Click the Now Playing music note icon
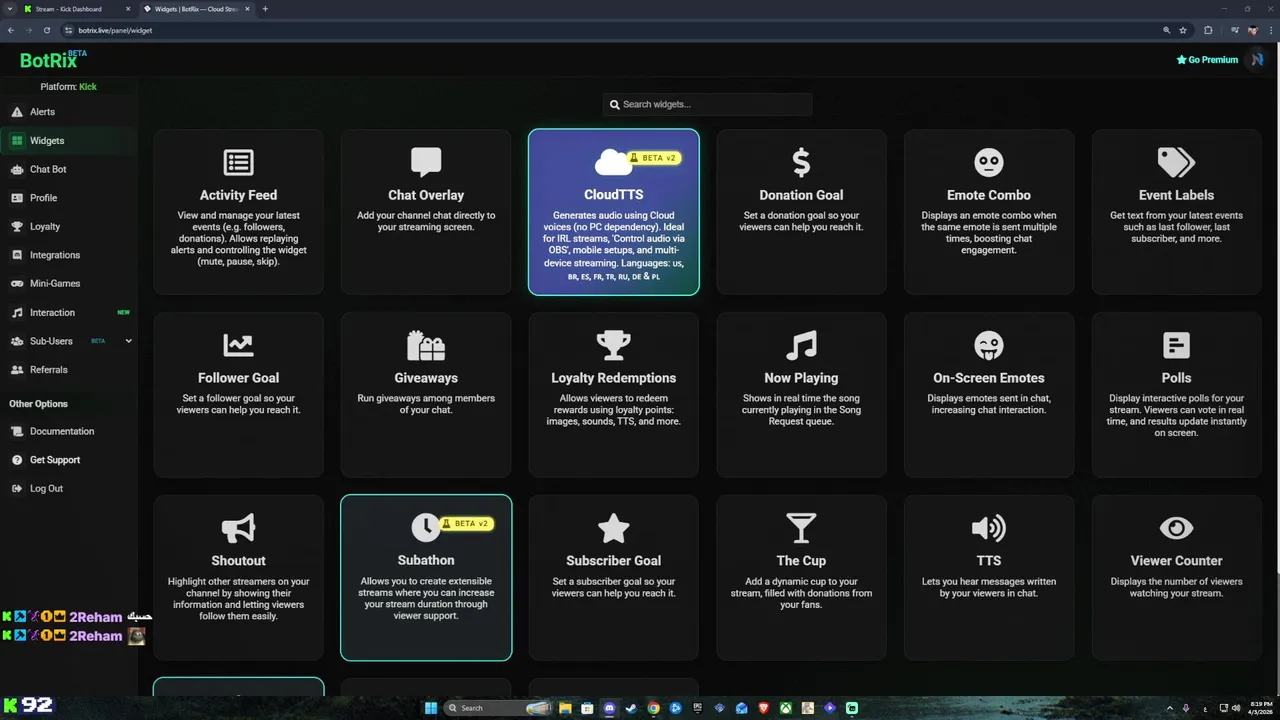 coord(801,345)
